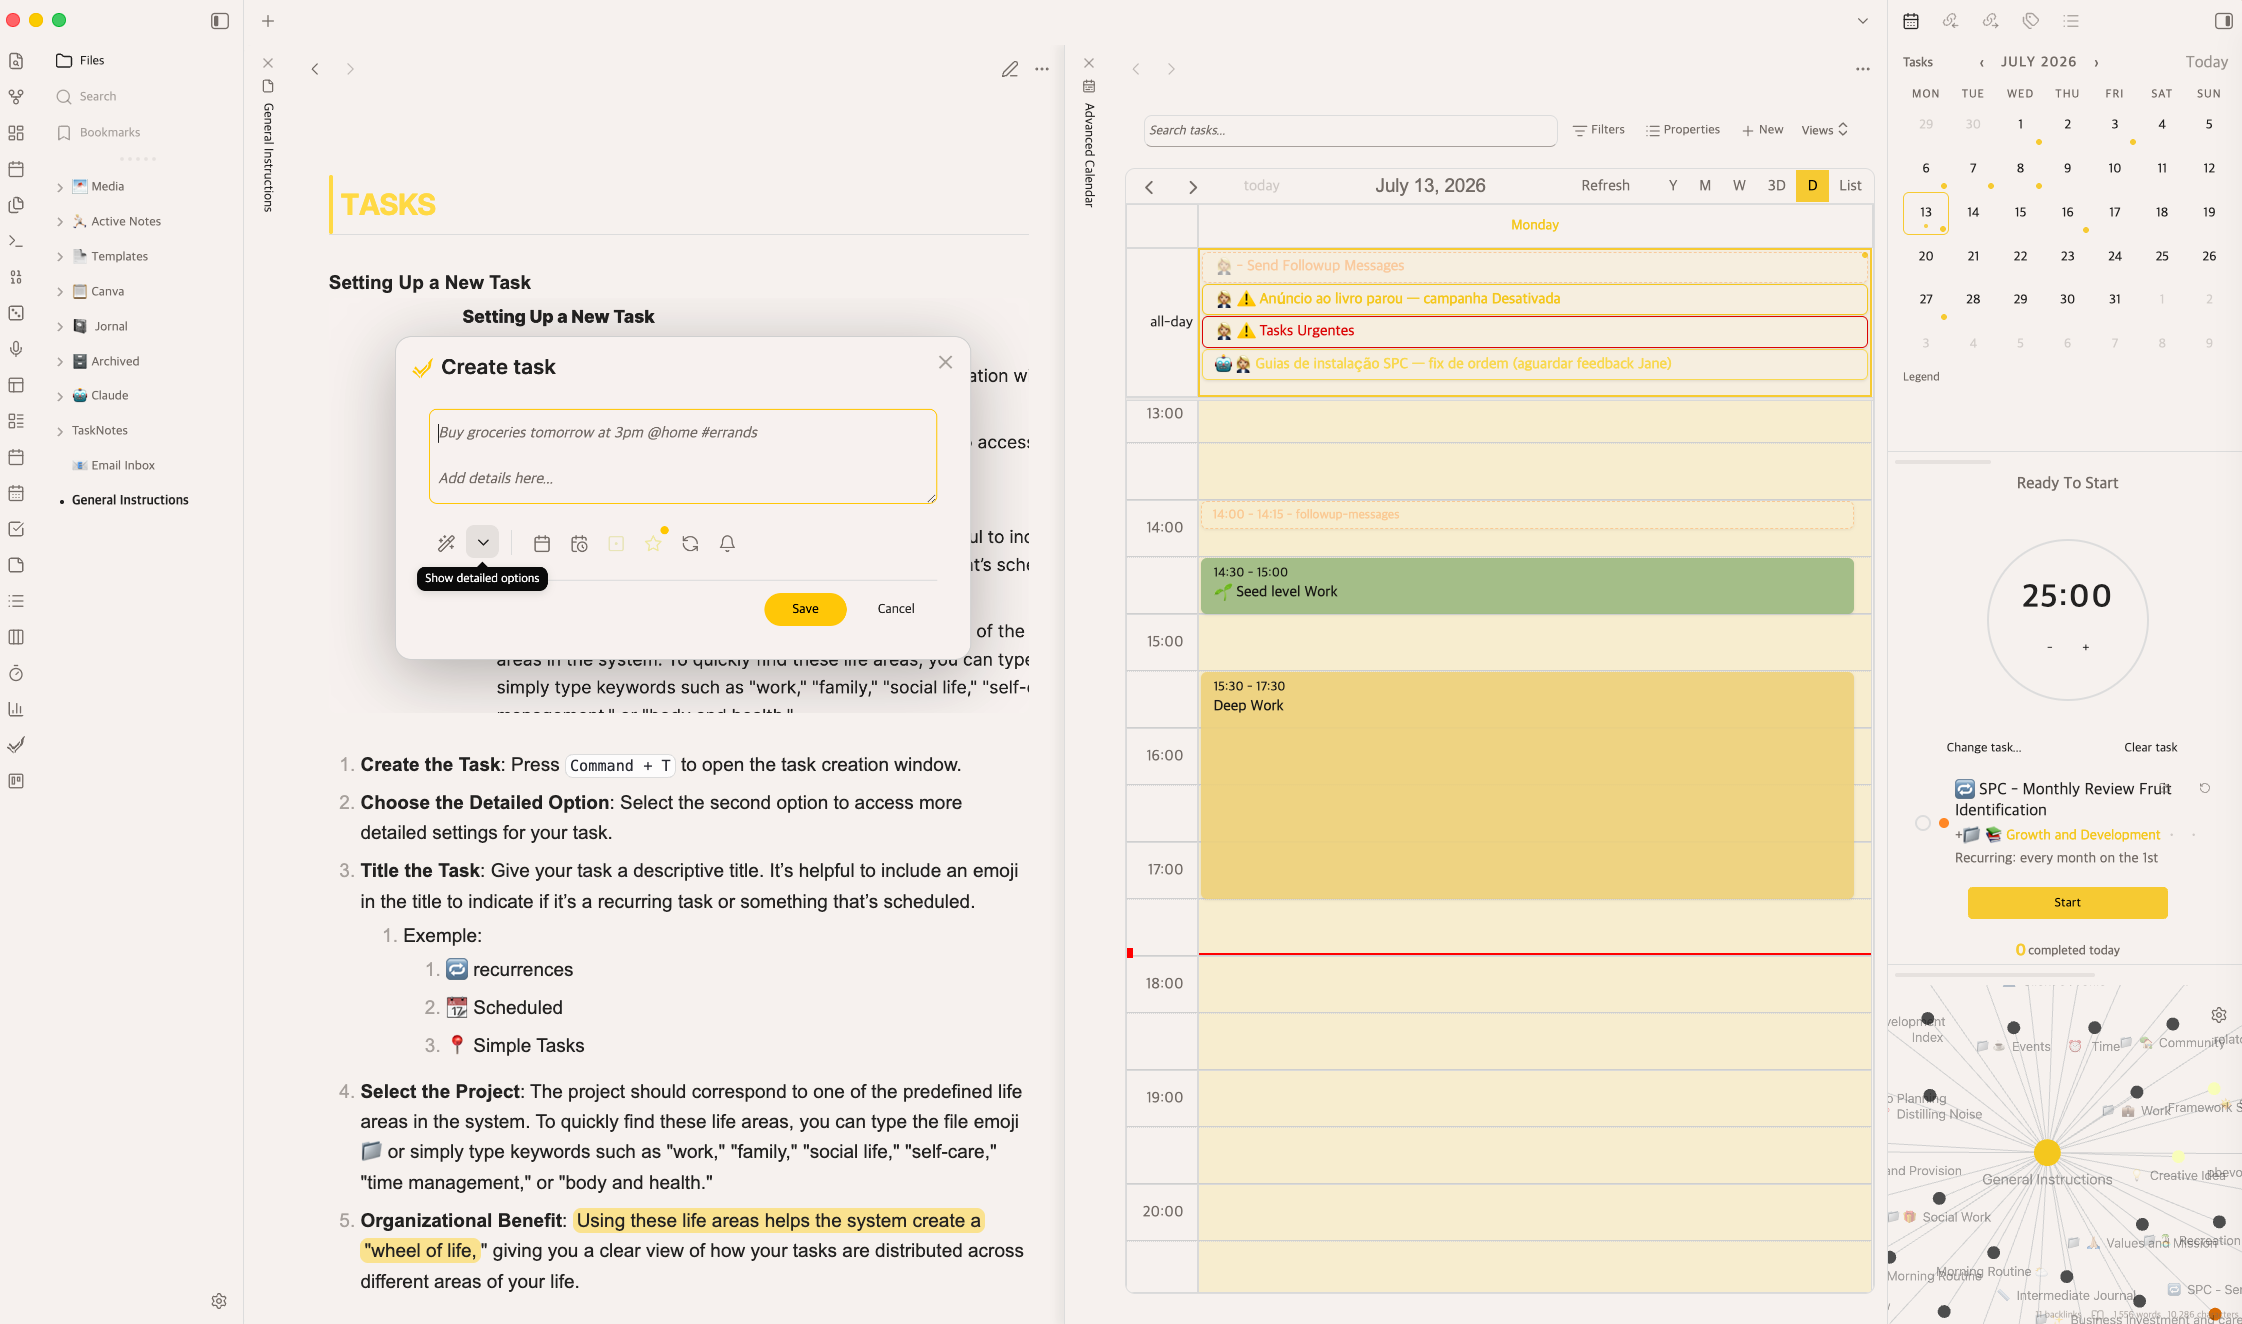Open more options for General Instructions note
Screen dimensions: 2242x1324
pos(1042,69)
